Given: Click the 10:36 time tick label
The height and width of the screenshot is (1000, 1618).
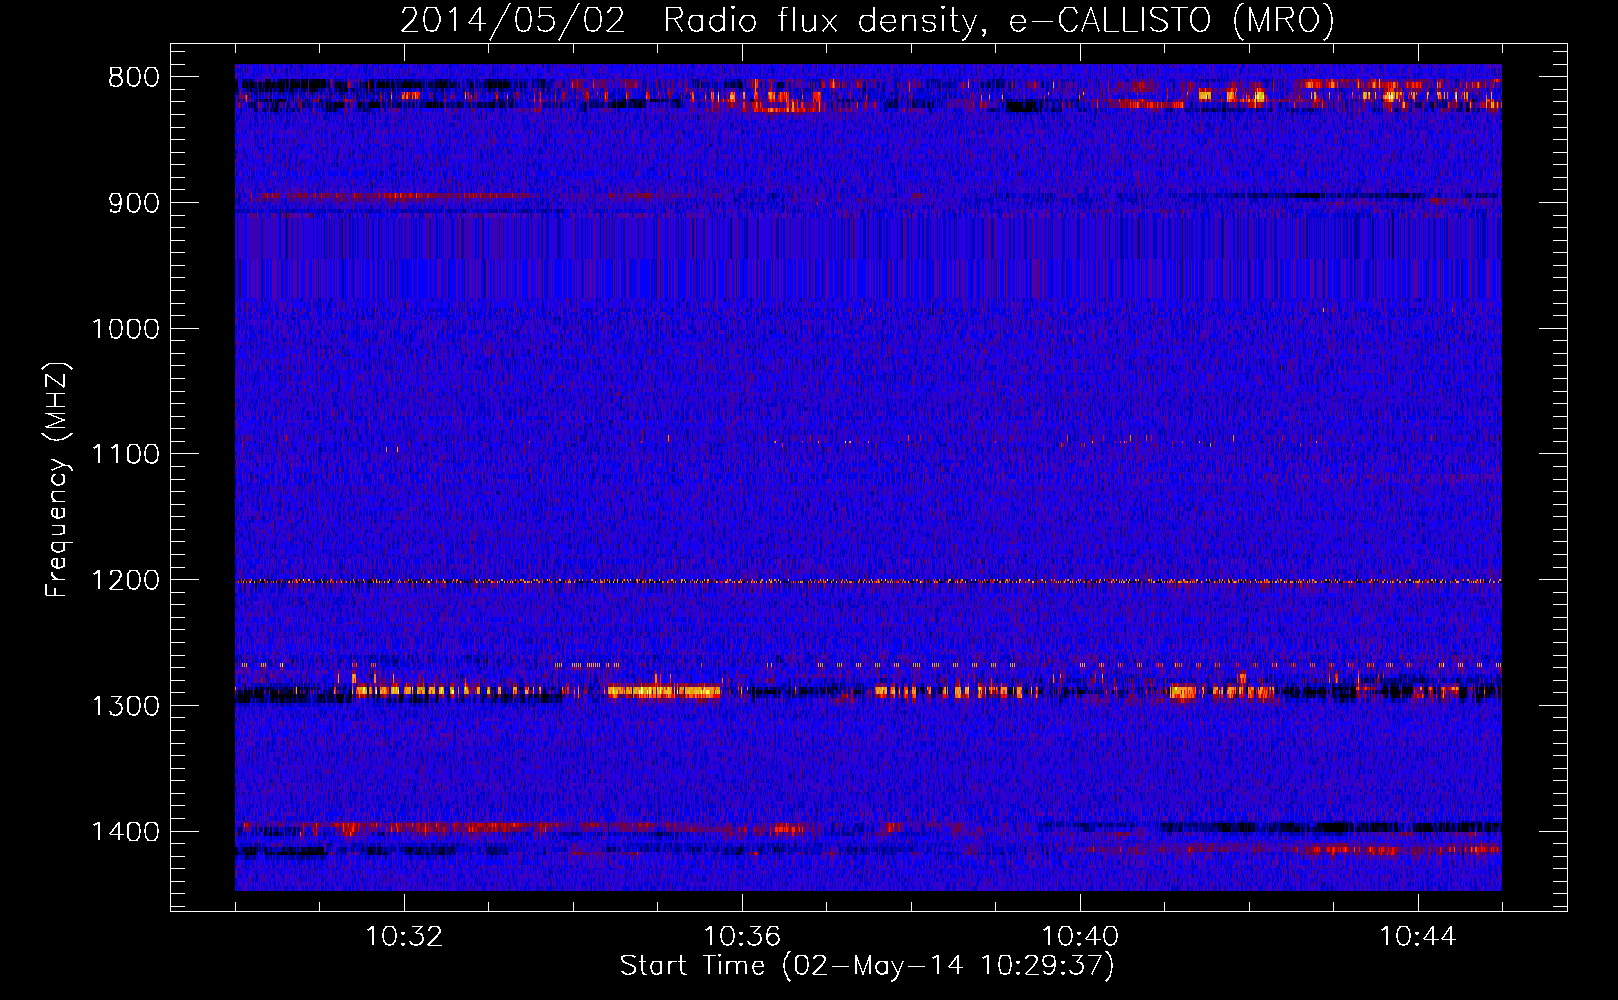Looking at the screenshot, I should 742,937.
